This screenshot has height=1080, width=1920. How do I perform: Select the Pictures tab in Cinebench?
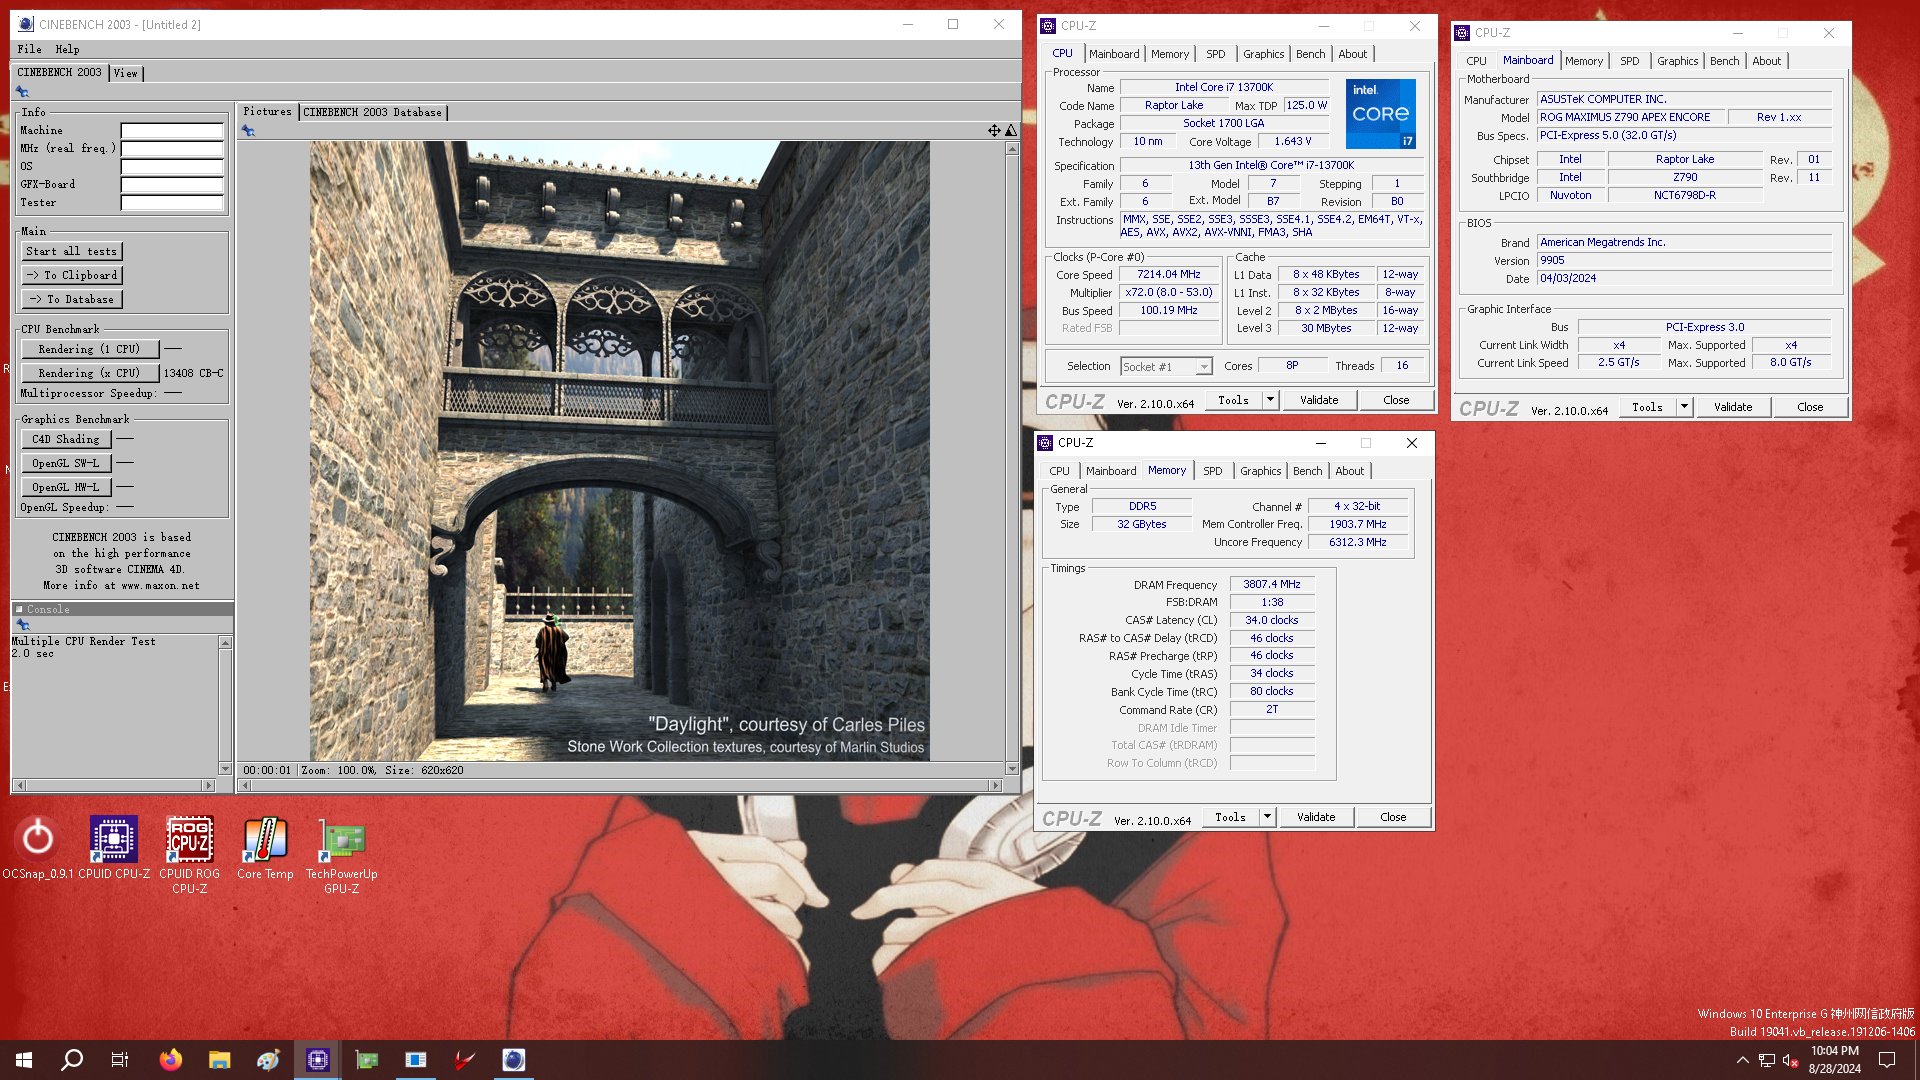tap(267, 111)
